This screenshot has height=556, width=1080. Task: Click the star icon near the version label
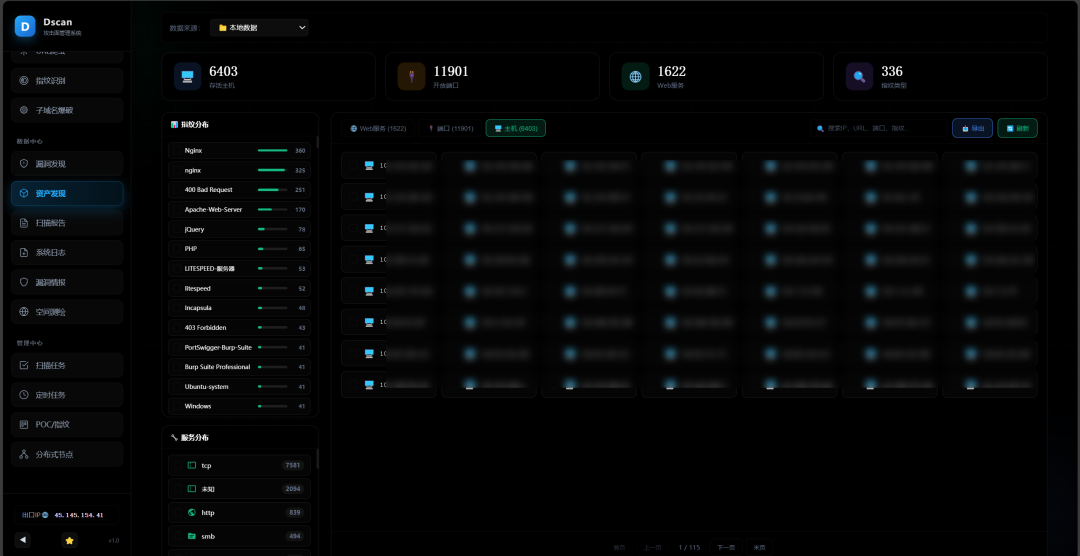coord(69,540)
